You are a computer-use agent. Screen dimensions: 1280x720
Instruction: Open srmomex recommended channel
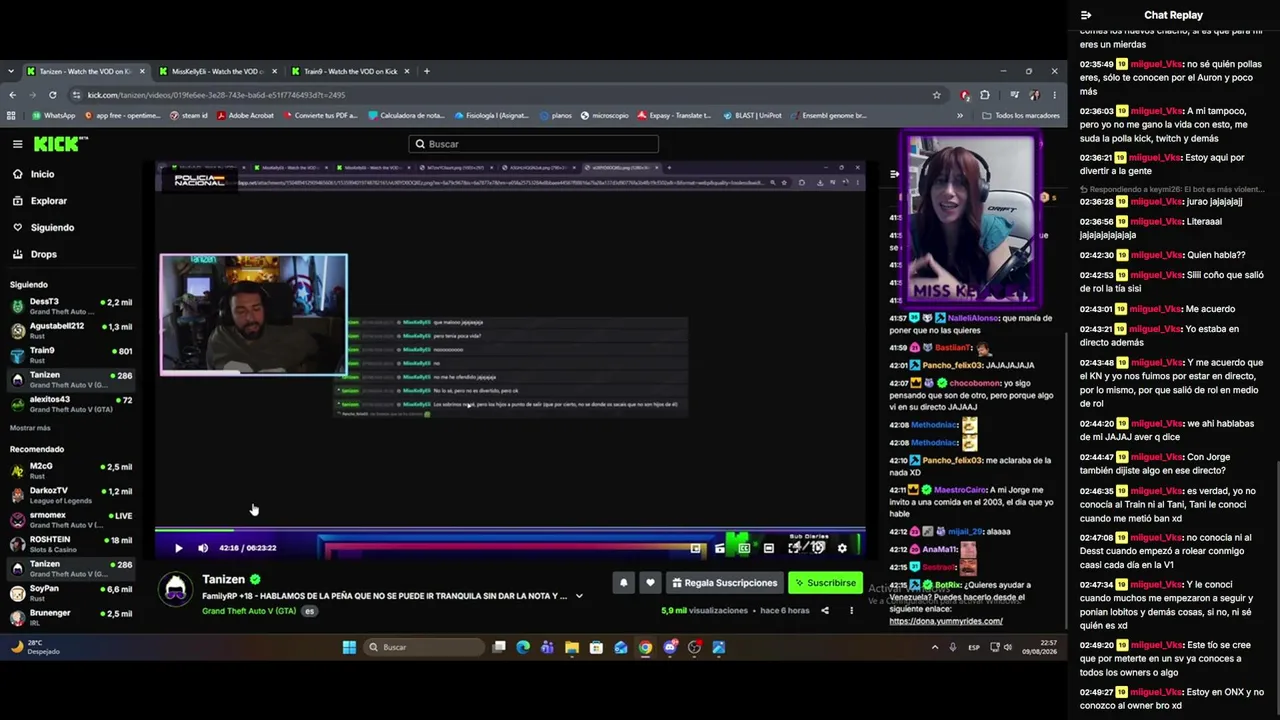71,520
